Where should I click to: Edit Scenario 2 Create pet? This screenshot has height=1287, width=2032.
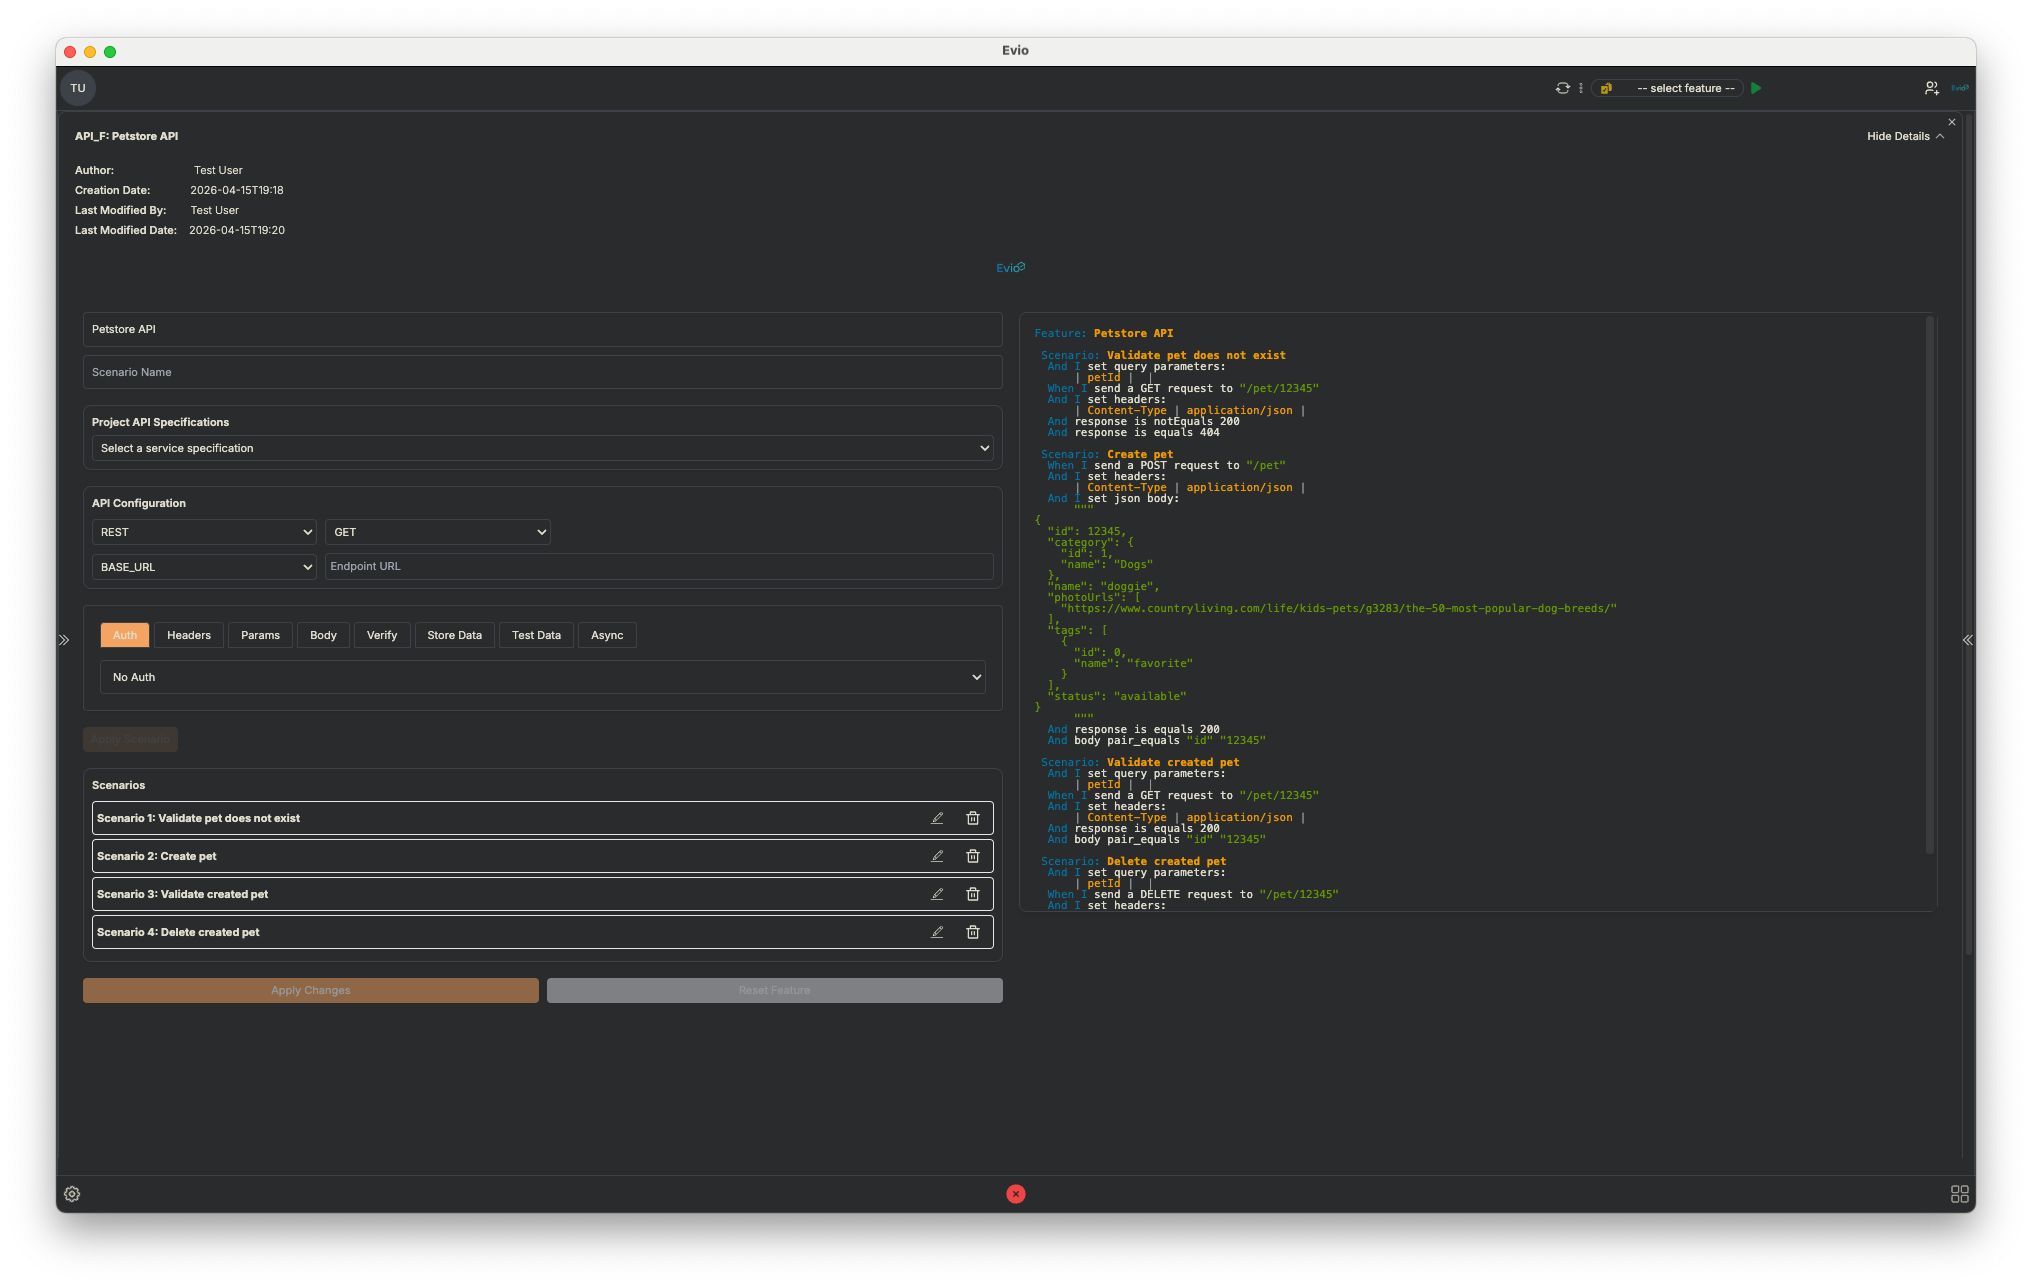937,856
